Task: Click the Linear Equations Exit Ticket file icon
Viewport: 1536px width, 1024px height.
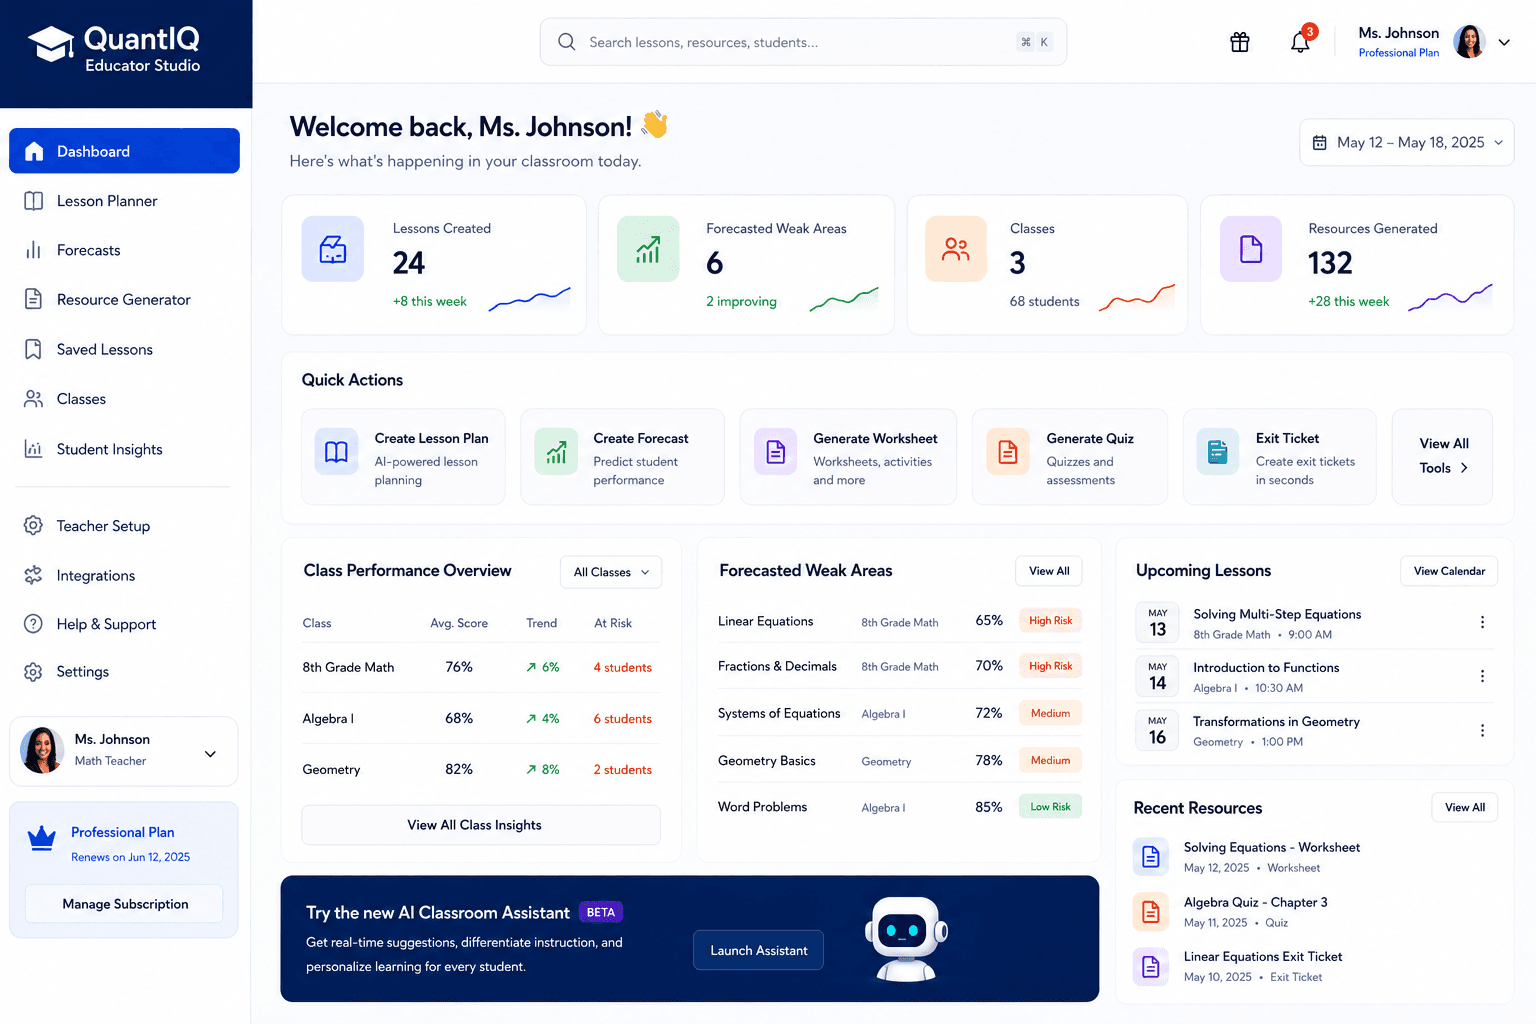Action: click(1151, 966)
